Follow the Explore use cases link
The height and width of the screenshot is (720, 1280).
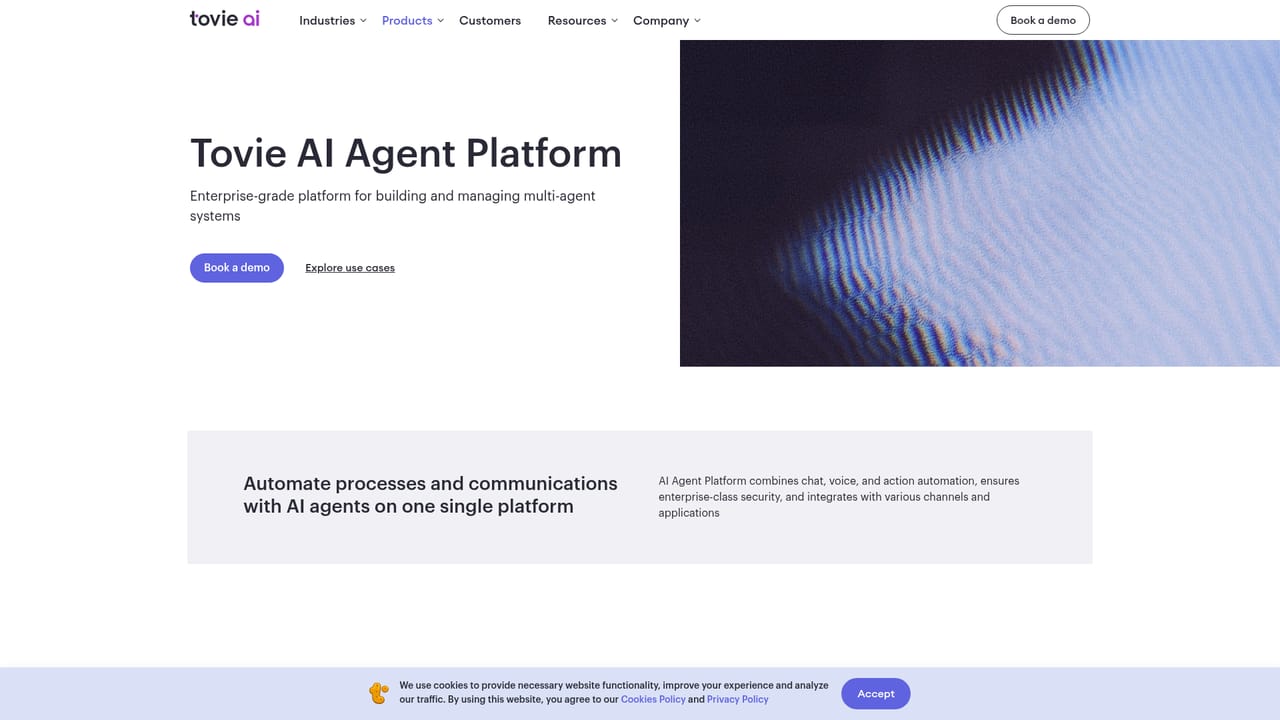[x=350, y=268]
